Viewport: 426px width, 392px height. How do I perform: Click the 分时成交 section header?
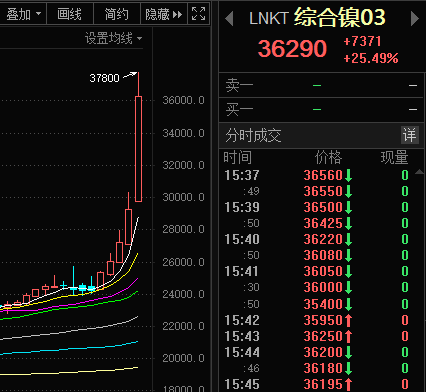point(253,135)
